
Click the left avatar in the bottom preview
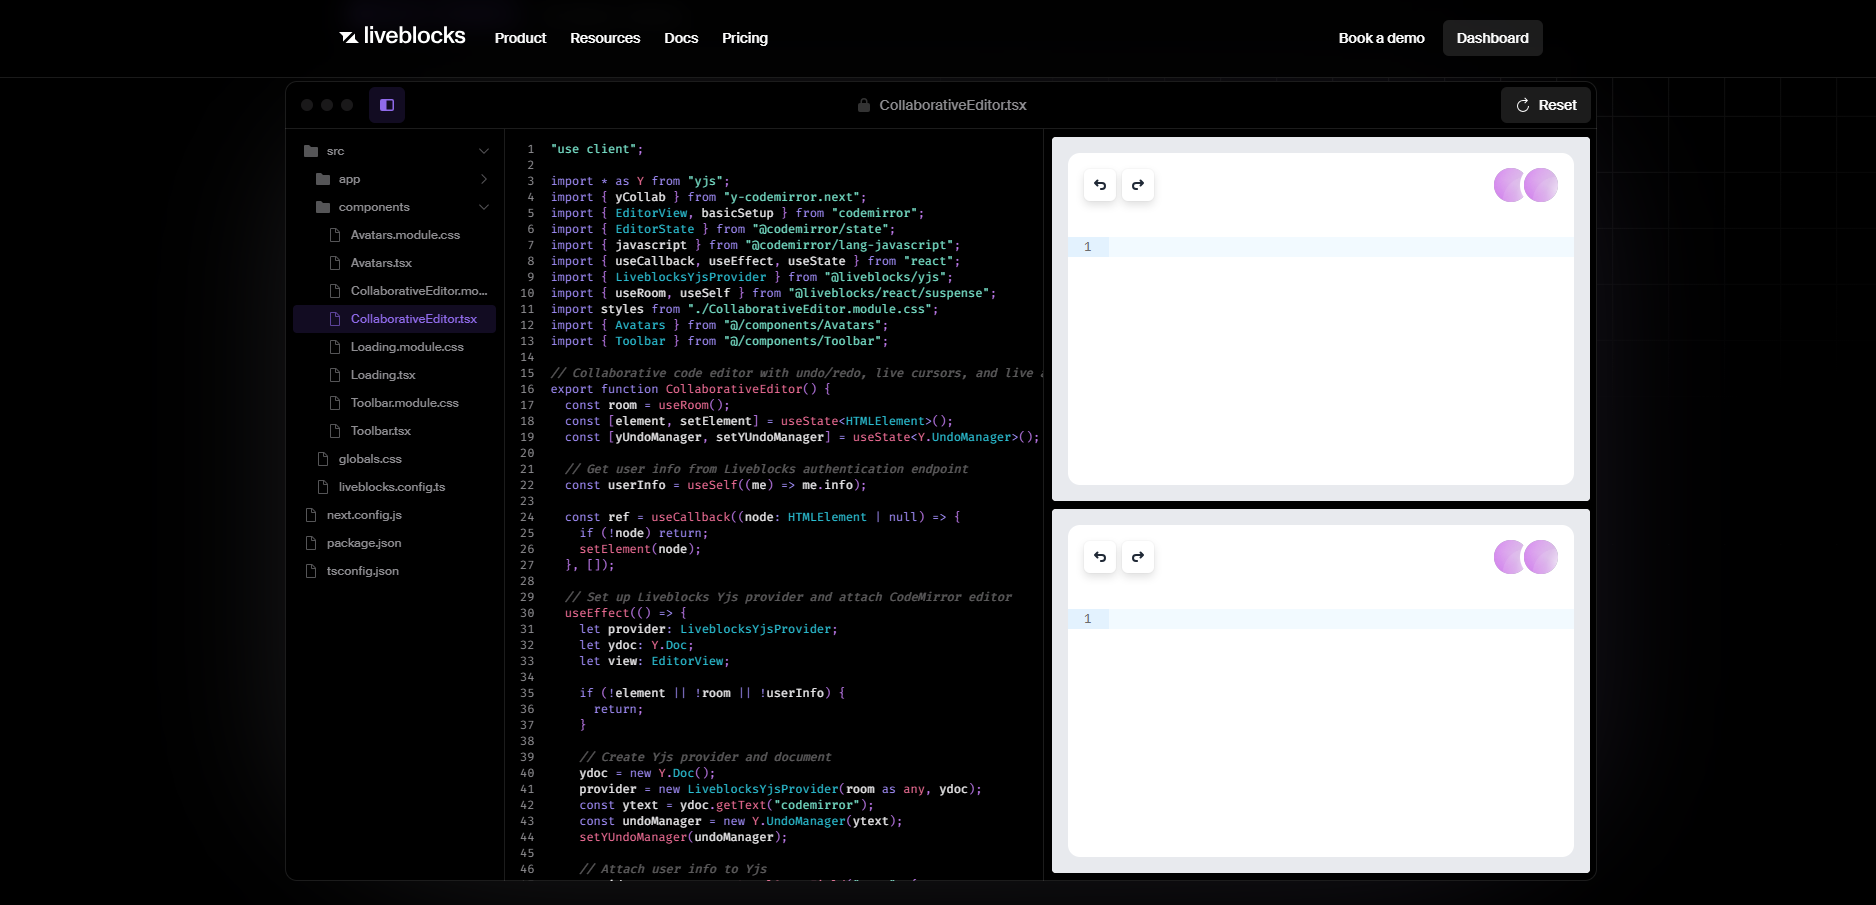[1507, 557]
